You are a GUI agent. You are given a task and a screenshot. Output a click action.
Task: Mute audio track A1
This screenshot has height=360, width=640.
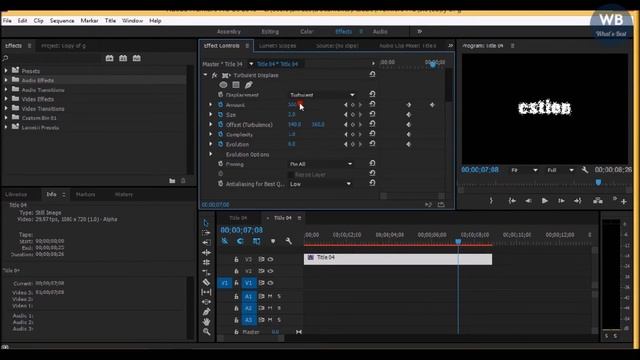click(x=270, y=296)
